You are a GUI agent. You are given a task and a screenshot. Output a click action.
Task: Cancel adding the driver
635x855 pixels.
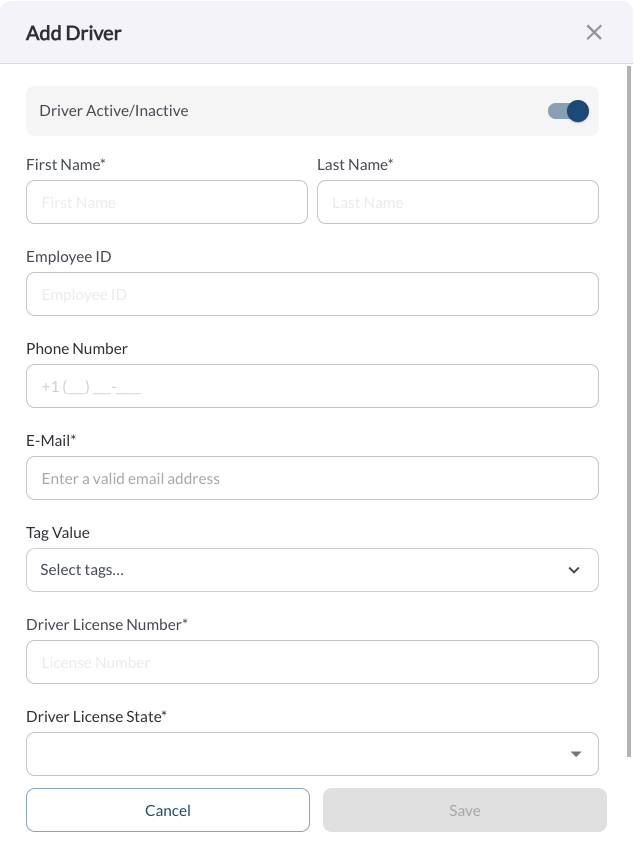(x=168, y=810)
